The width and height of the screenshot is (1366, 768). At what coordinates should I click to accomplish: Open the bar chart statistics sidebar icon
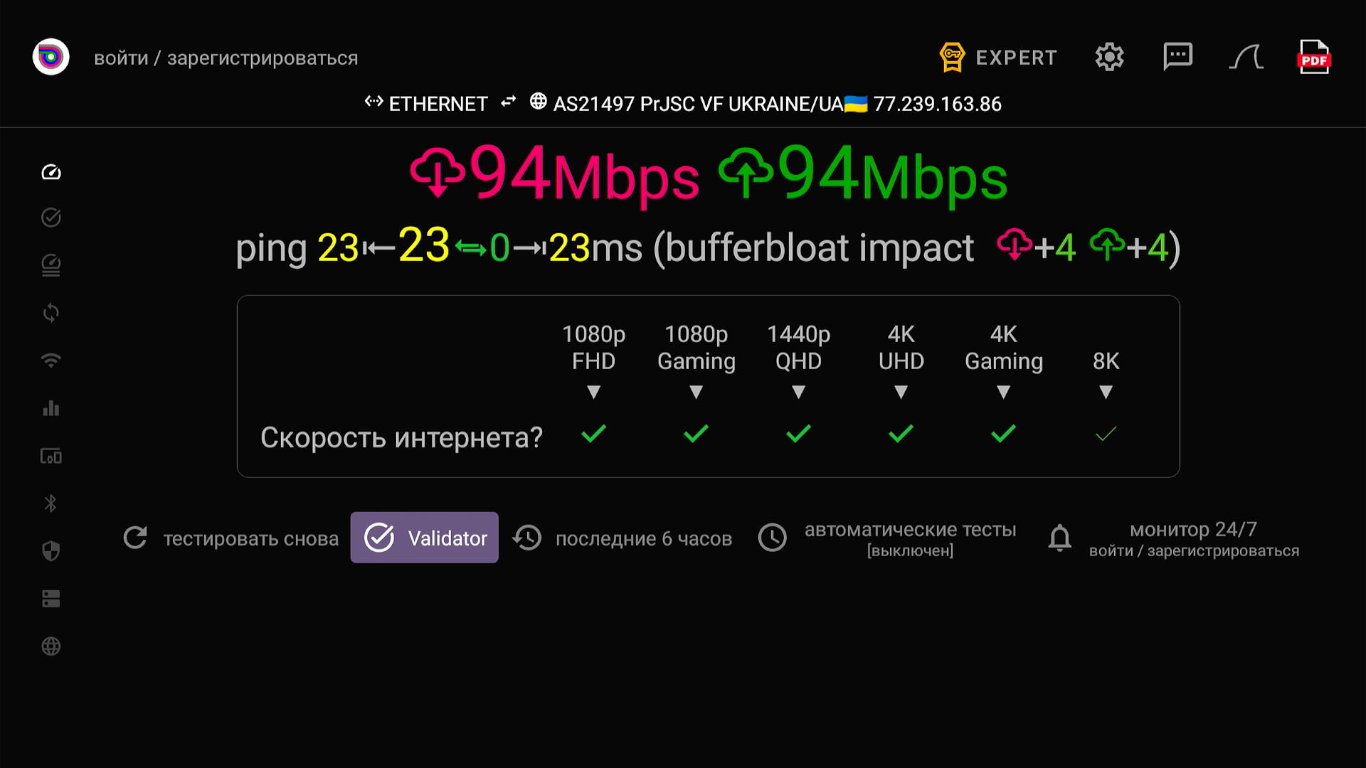click(51, 408)
